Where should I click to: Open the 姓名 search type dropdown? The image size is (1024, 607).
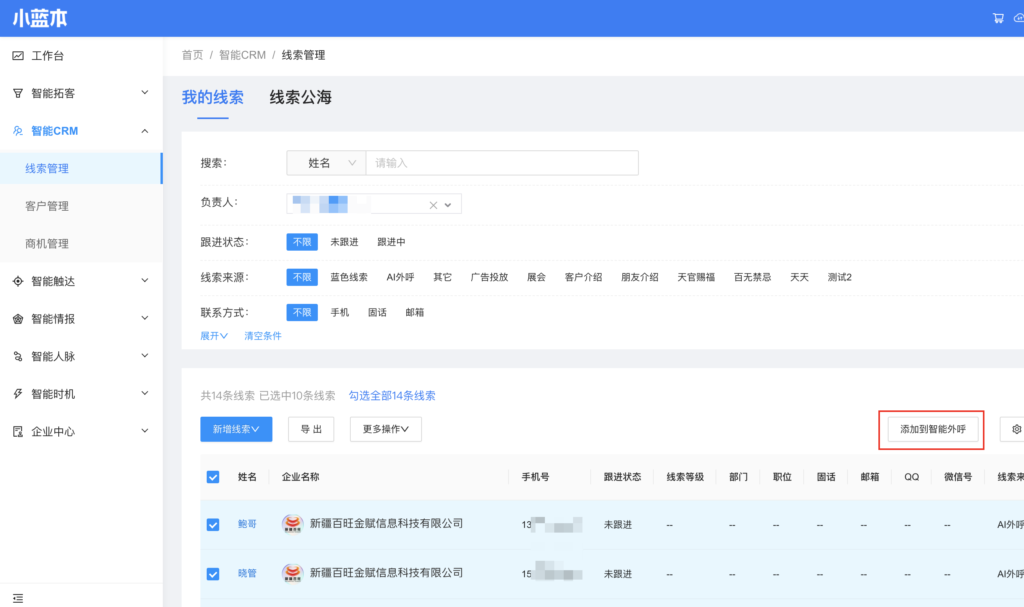coord(326,163)
